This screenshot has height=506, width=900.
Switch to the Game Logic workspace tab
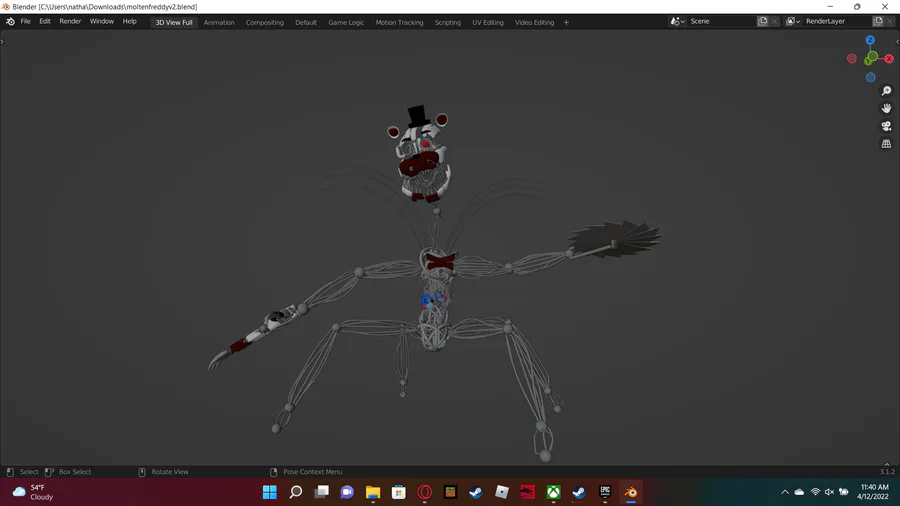click(x=346, y=22)
